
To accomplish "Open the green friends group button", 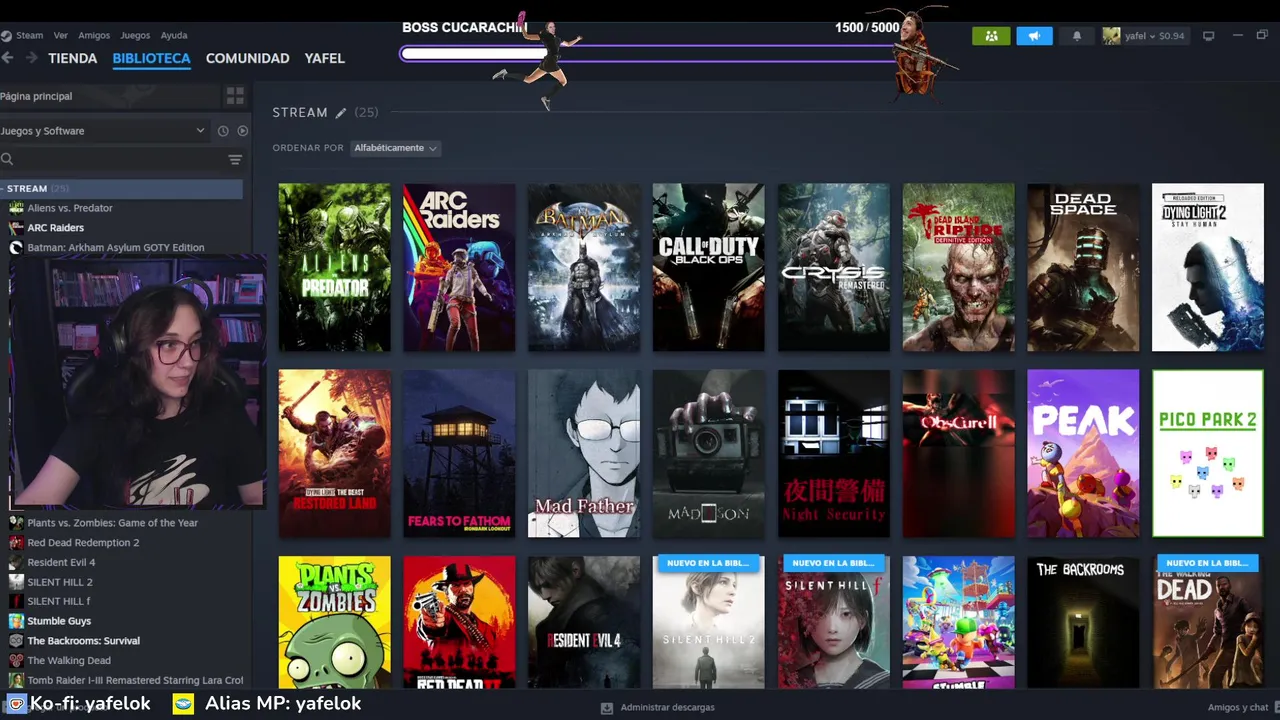I will [991, 36].
